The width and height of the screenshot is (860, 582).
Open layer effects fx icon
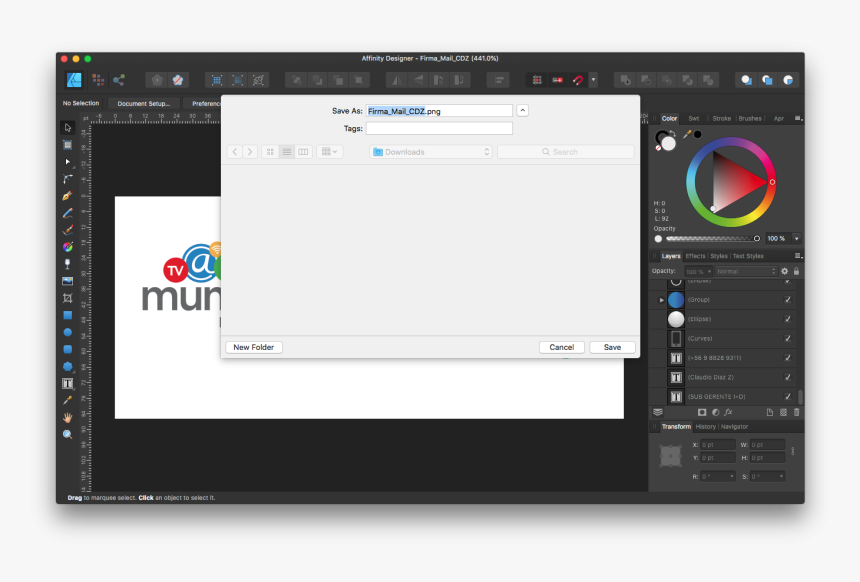(x=728, y=412)
